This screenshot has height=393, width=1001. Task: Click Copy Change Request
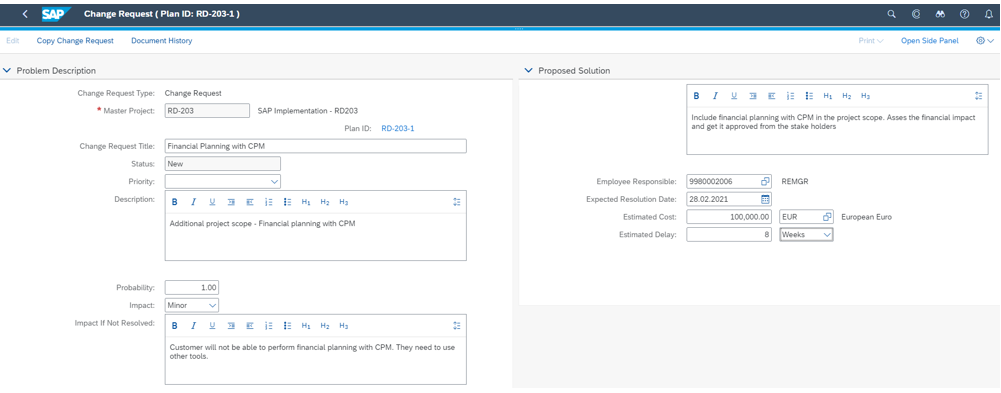click(x=75, y=41)
